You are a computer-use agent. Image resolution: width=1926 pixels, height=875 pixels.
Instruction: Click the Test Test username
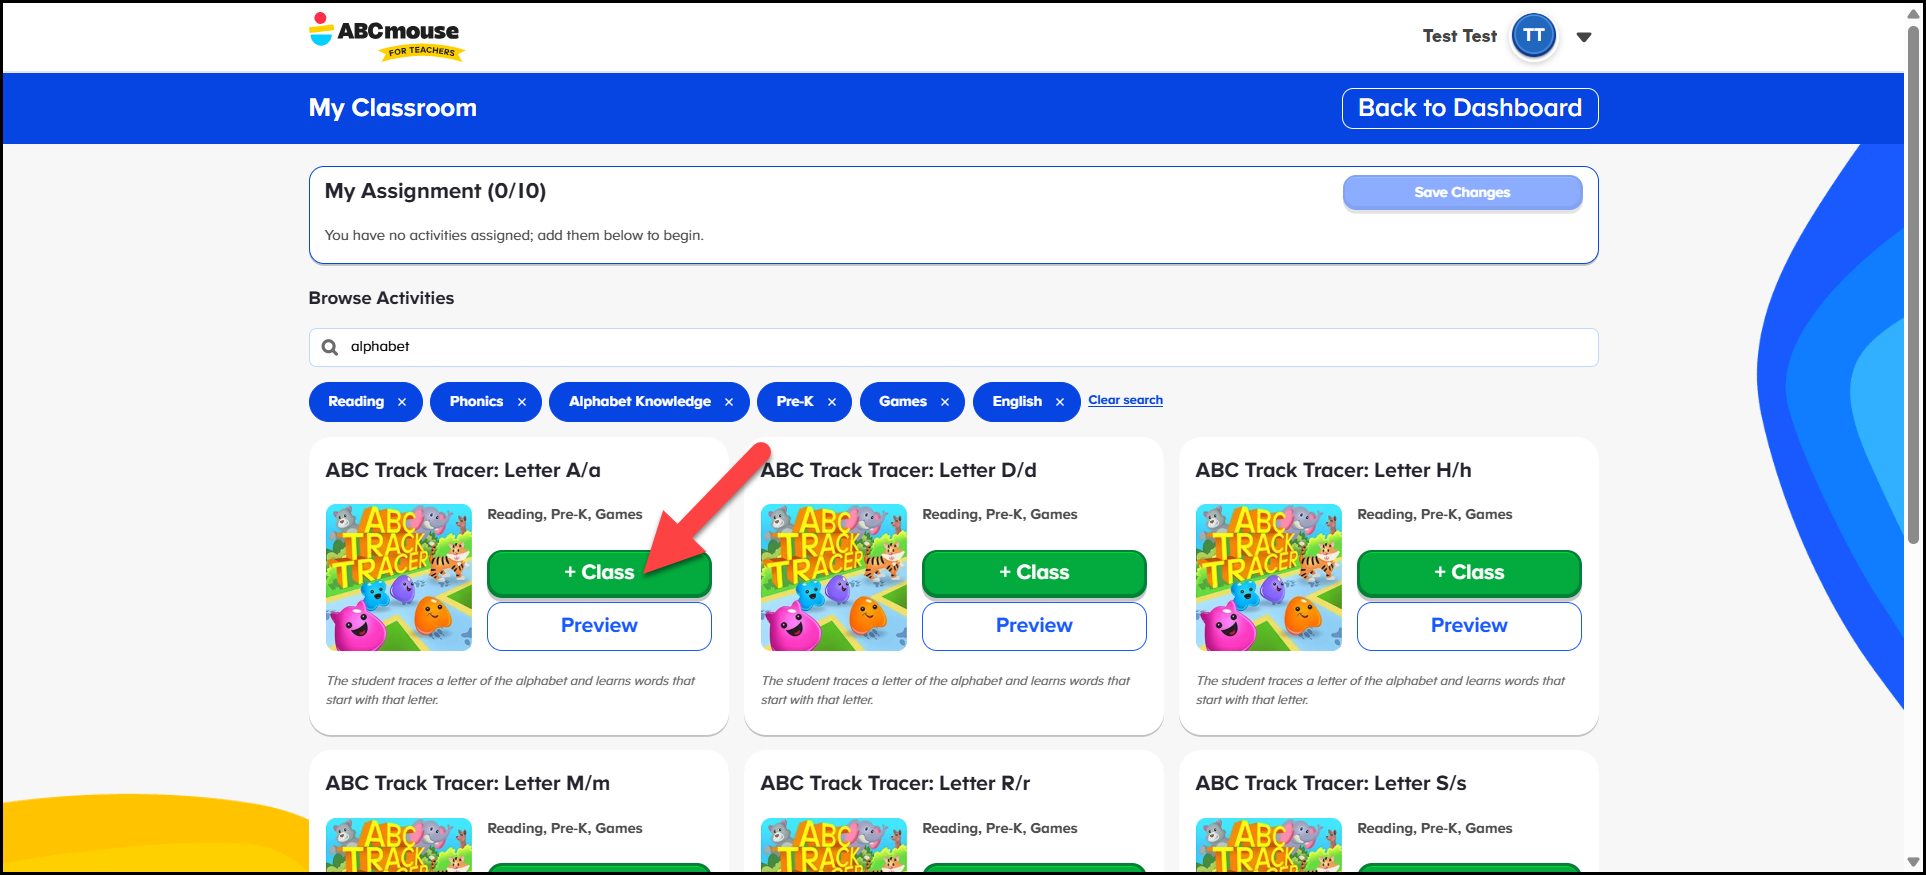click(1459, 36)
